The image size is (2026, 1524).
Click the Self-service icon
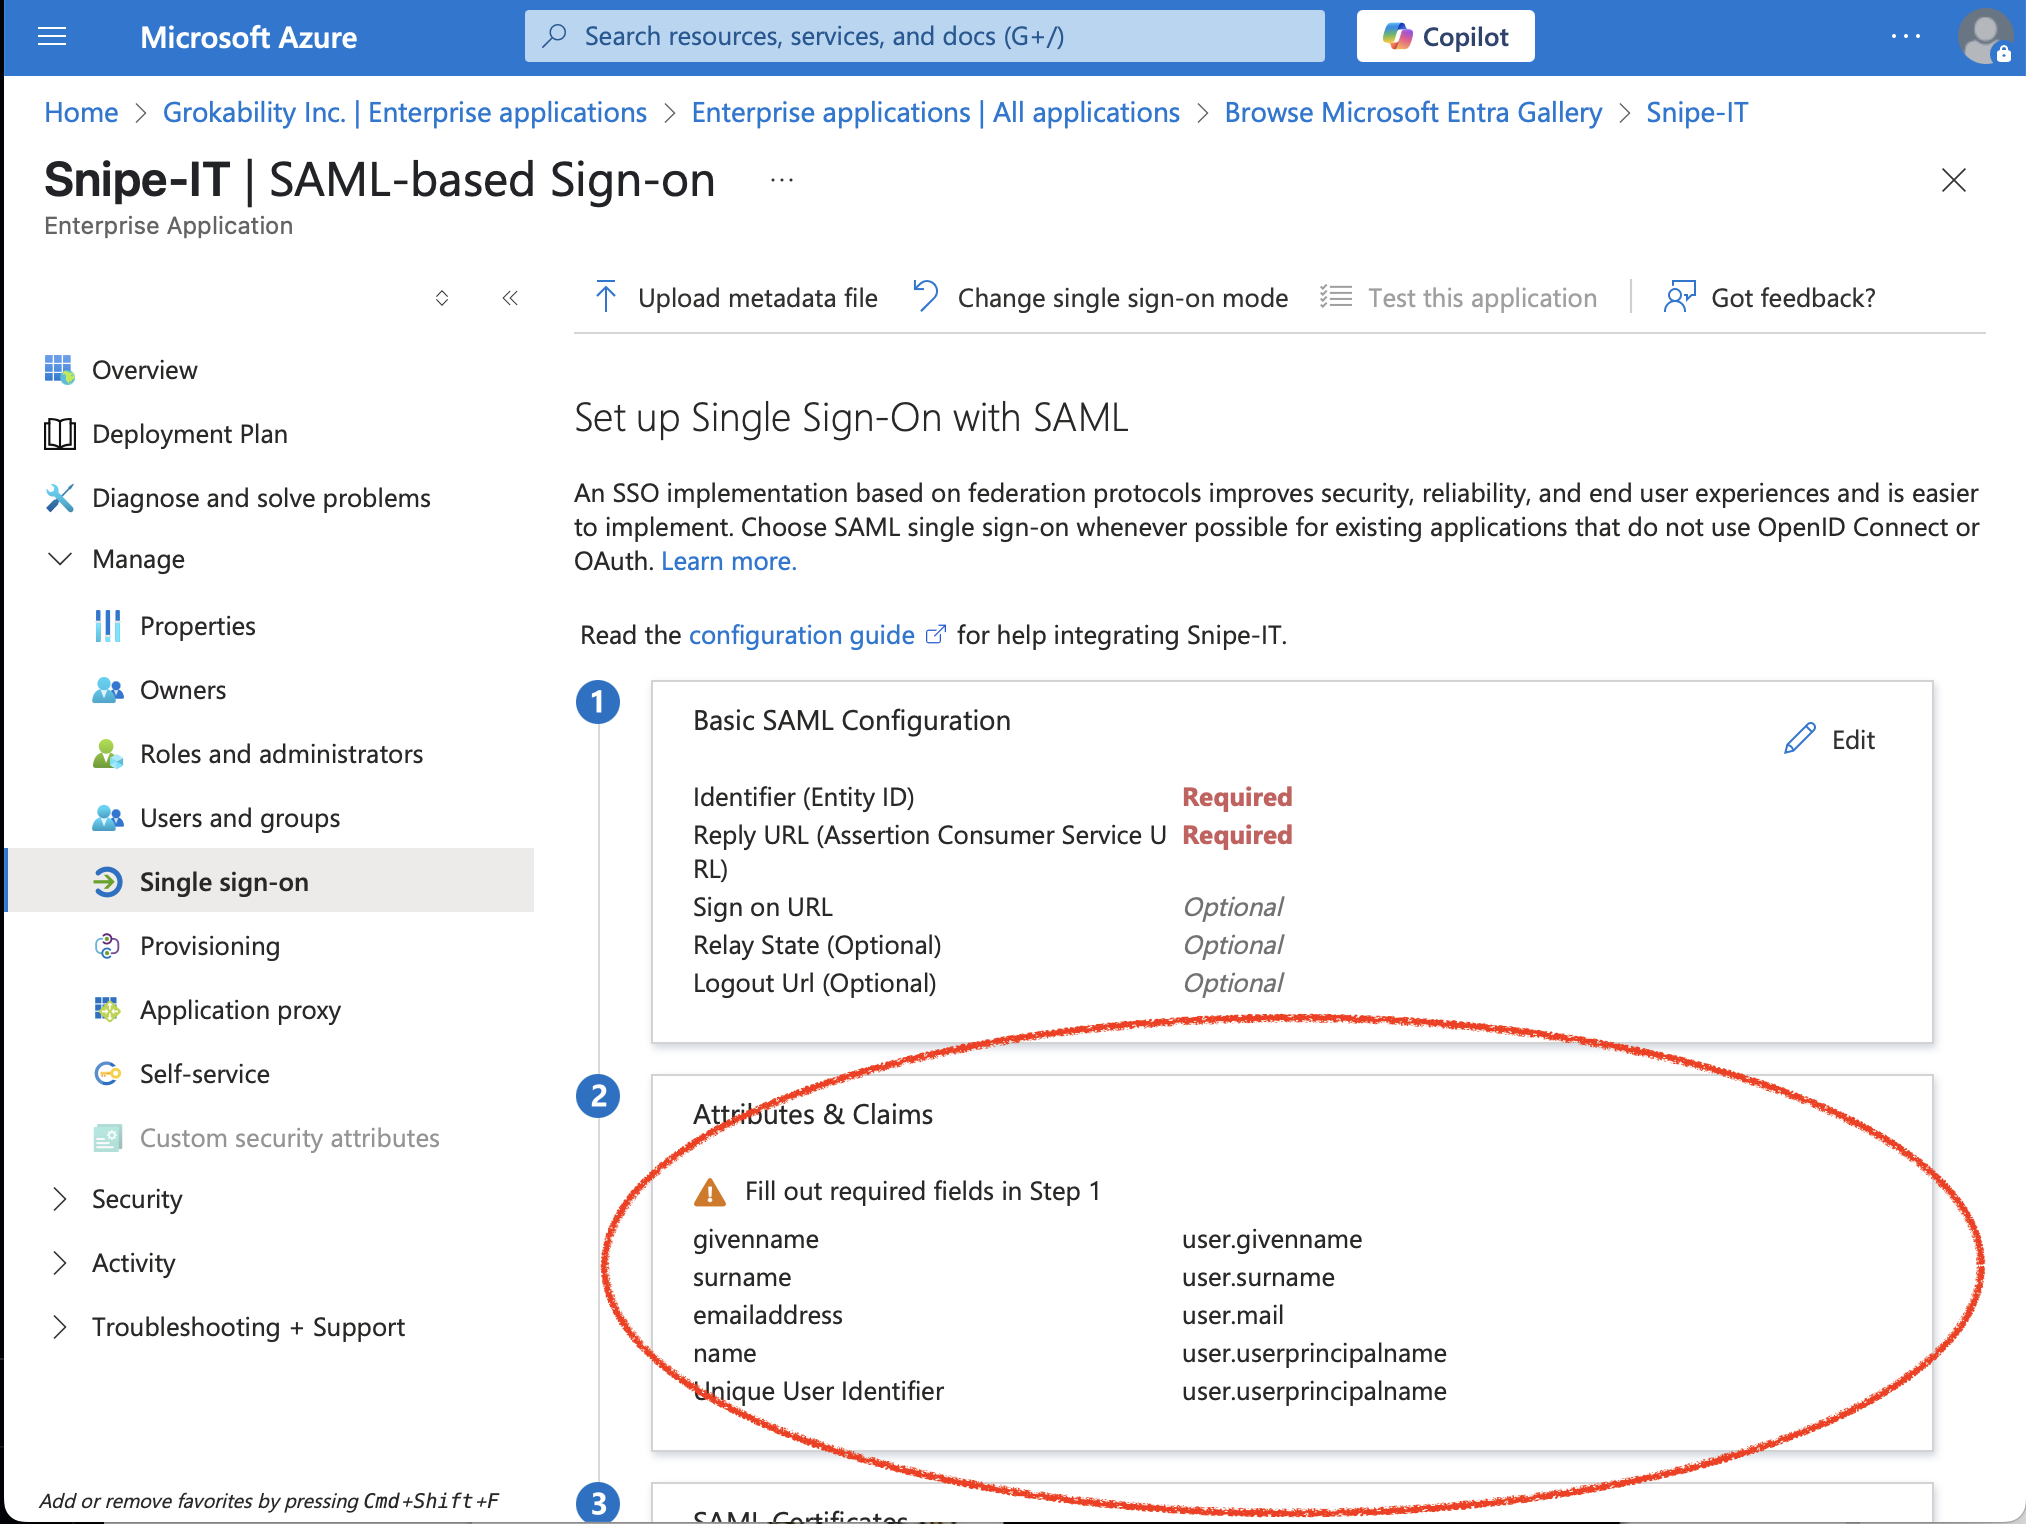pos(108,1074)
